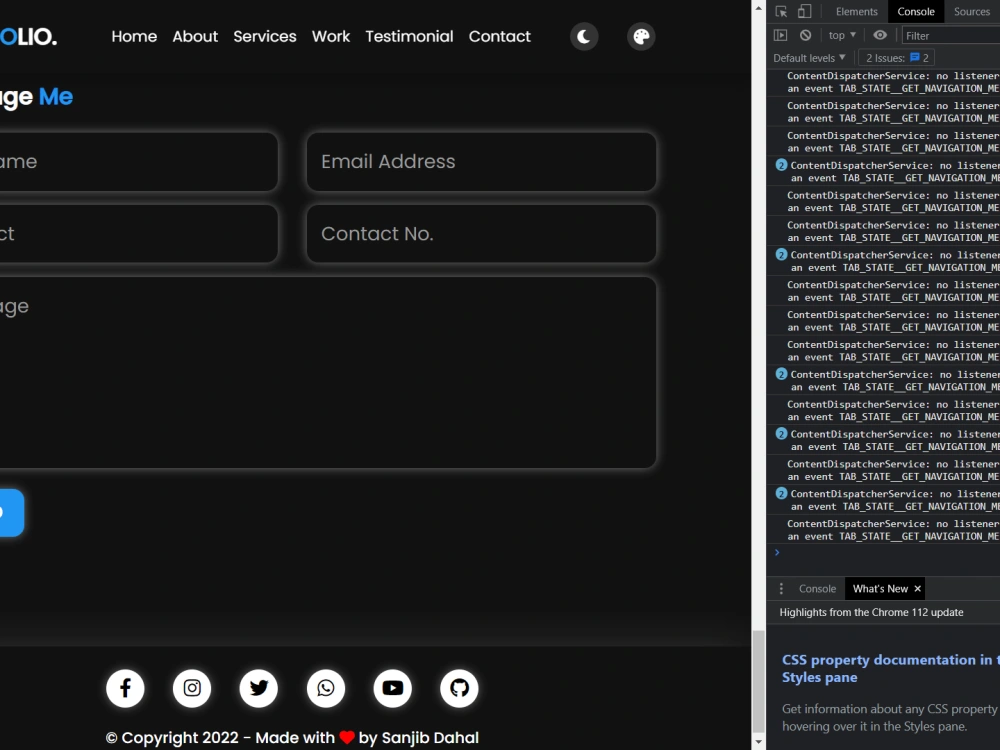Open the top JavaScript context dropdown
1000x750 pixels.
(x=842, y=36)
